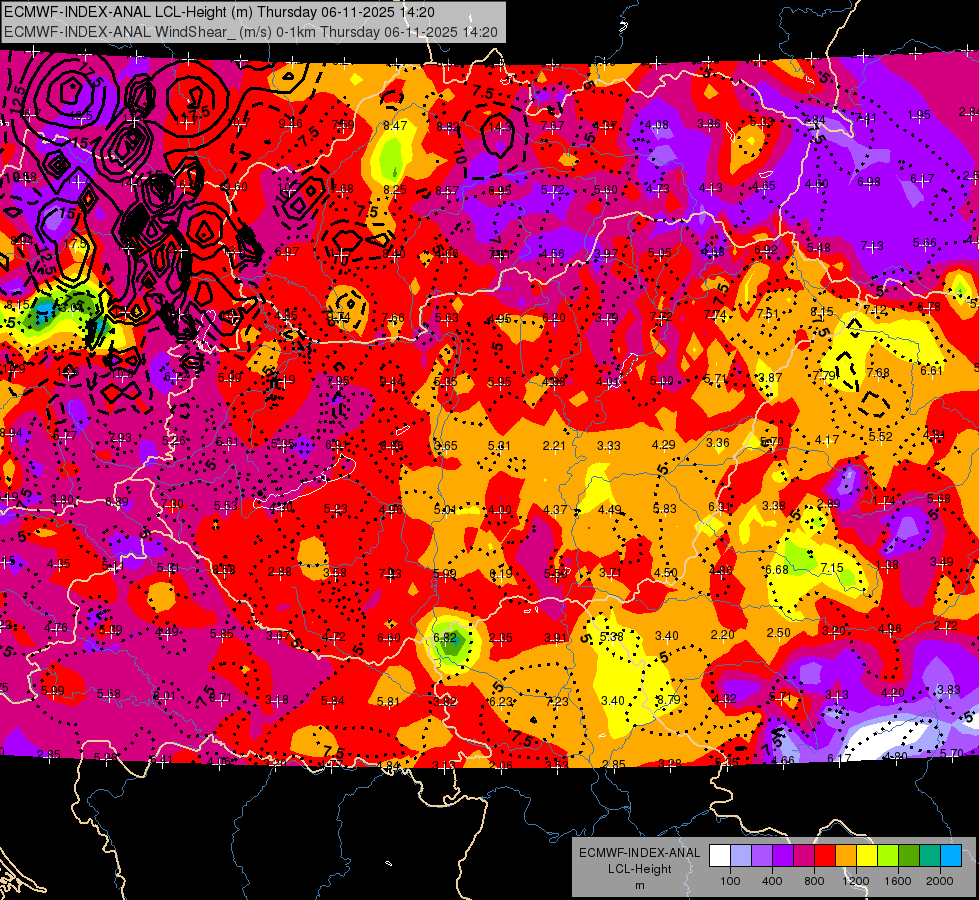
Task: Click the grid value 1.74
Action: point(884,500)
